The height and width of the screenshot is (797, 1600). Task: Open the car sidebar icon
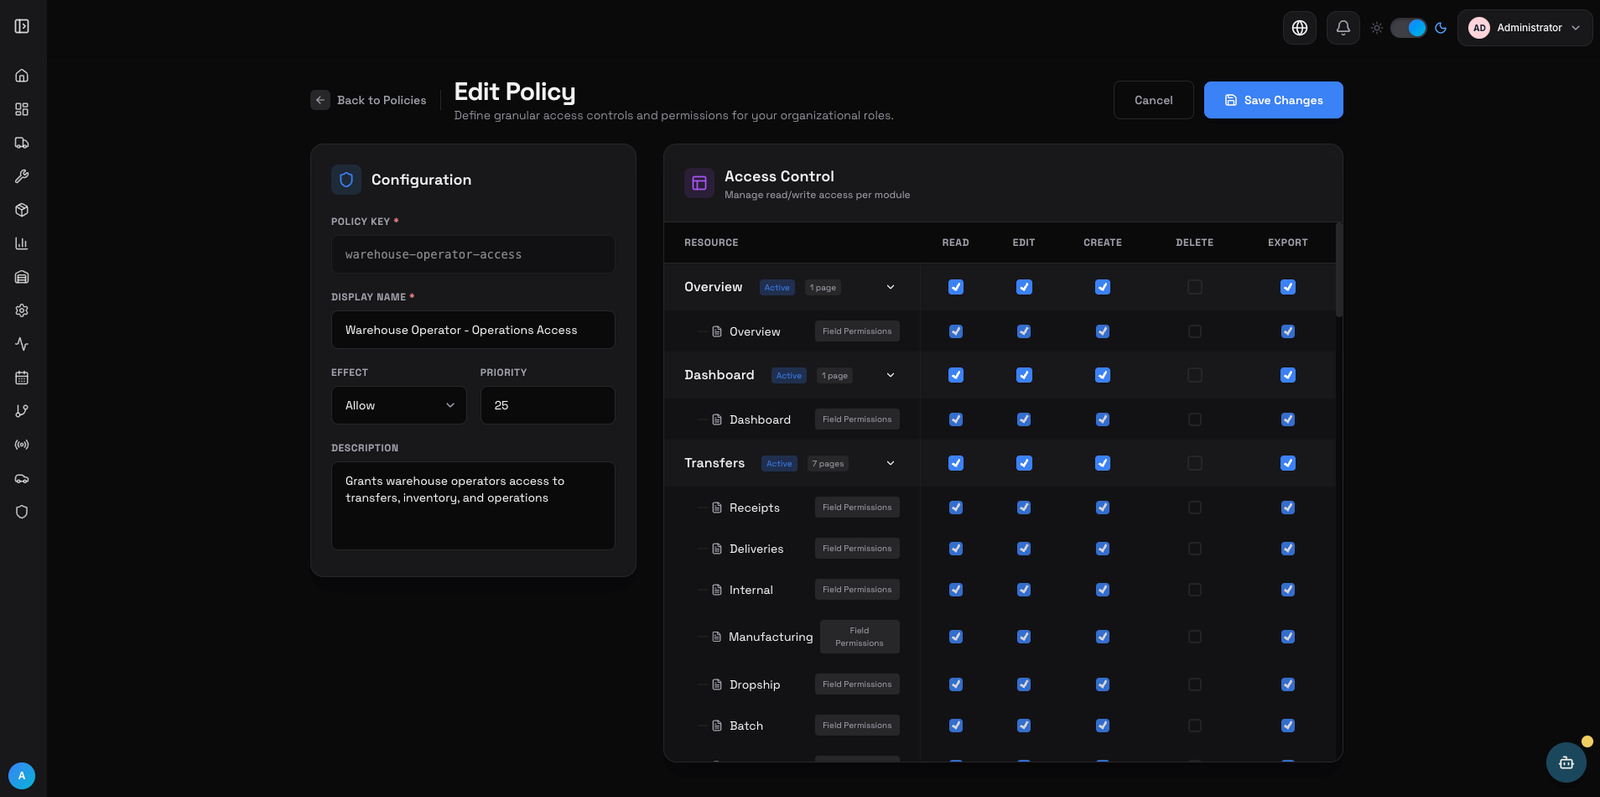coord(22,478)
